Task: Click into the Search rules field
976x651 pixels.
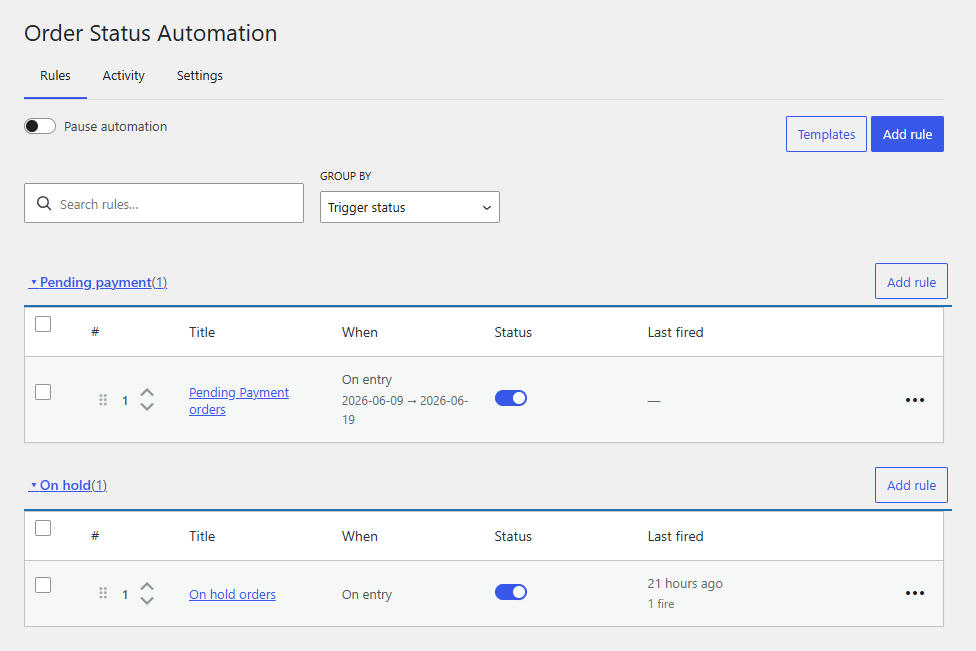Action: tap(164, 203)
